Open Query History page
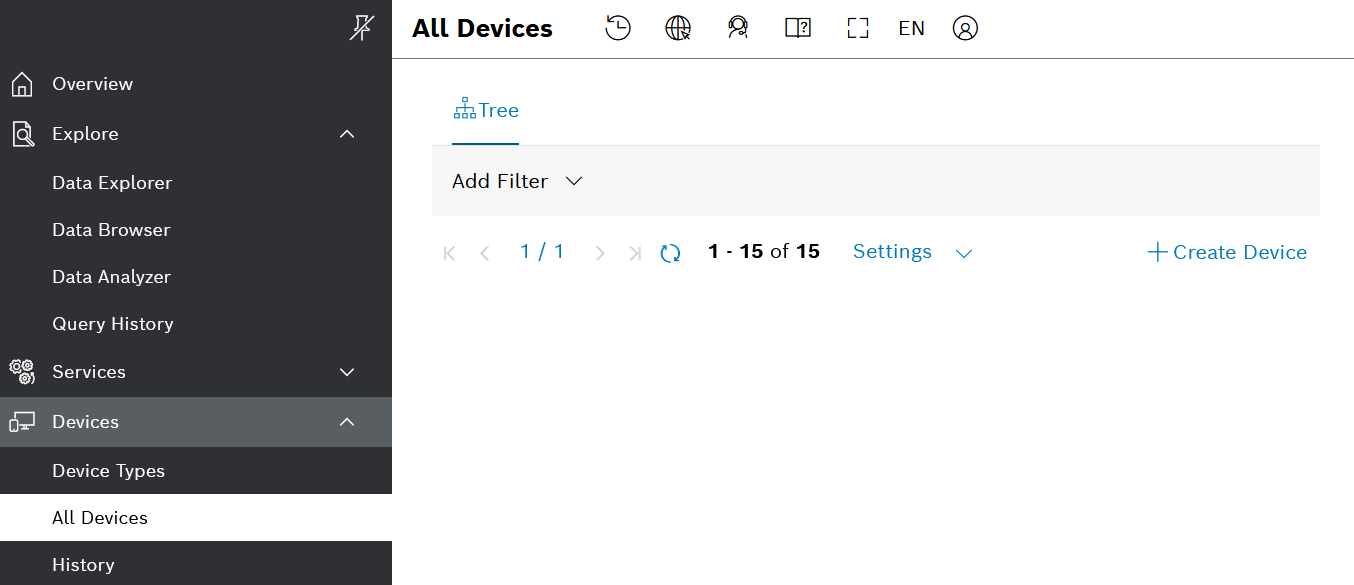Screen dimensions: 1354x585 pyautogui.click(x=113, y=324)
